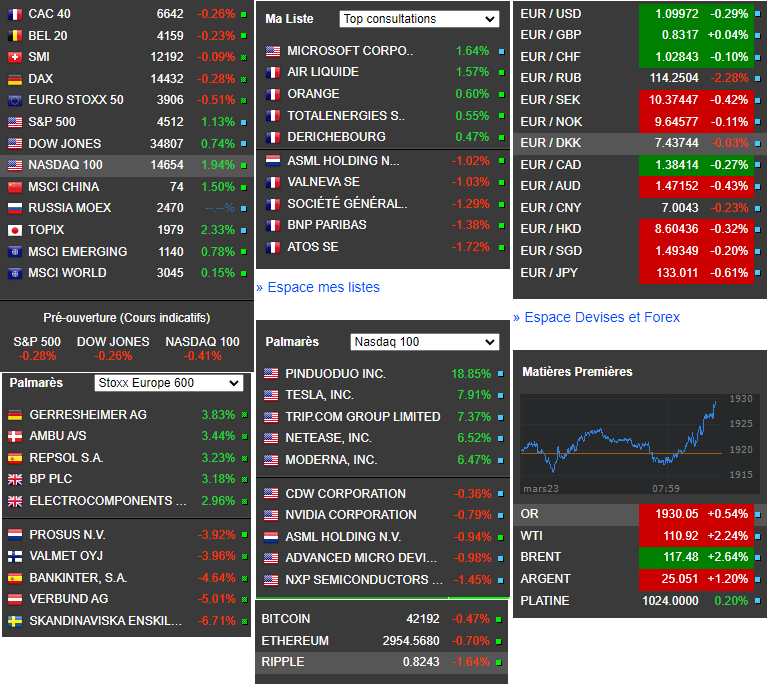Open the Palmarès 'Nasdaq 100' dropdown

click(424, 342)
